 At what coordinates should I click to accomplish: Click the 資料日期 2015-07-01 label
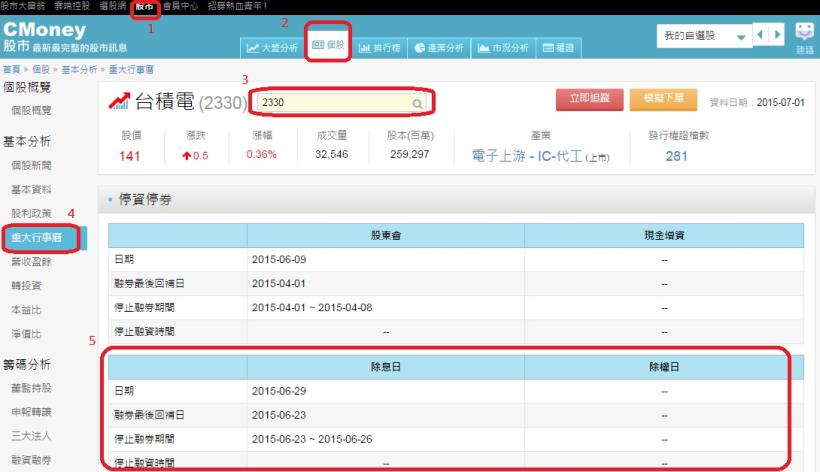[x=757, y=102]
